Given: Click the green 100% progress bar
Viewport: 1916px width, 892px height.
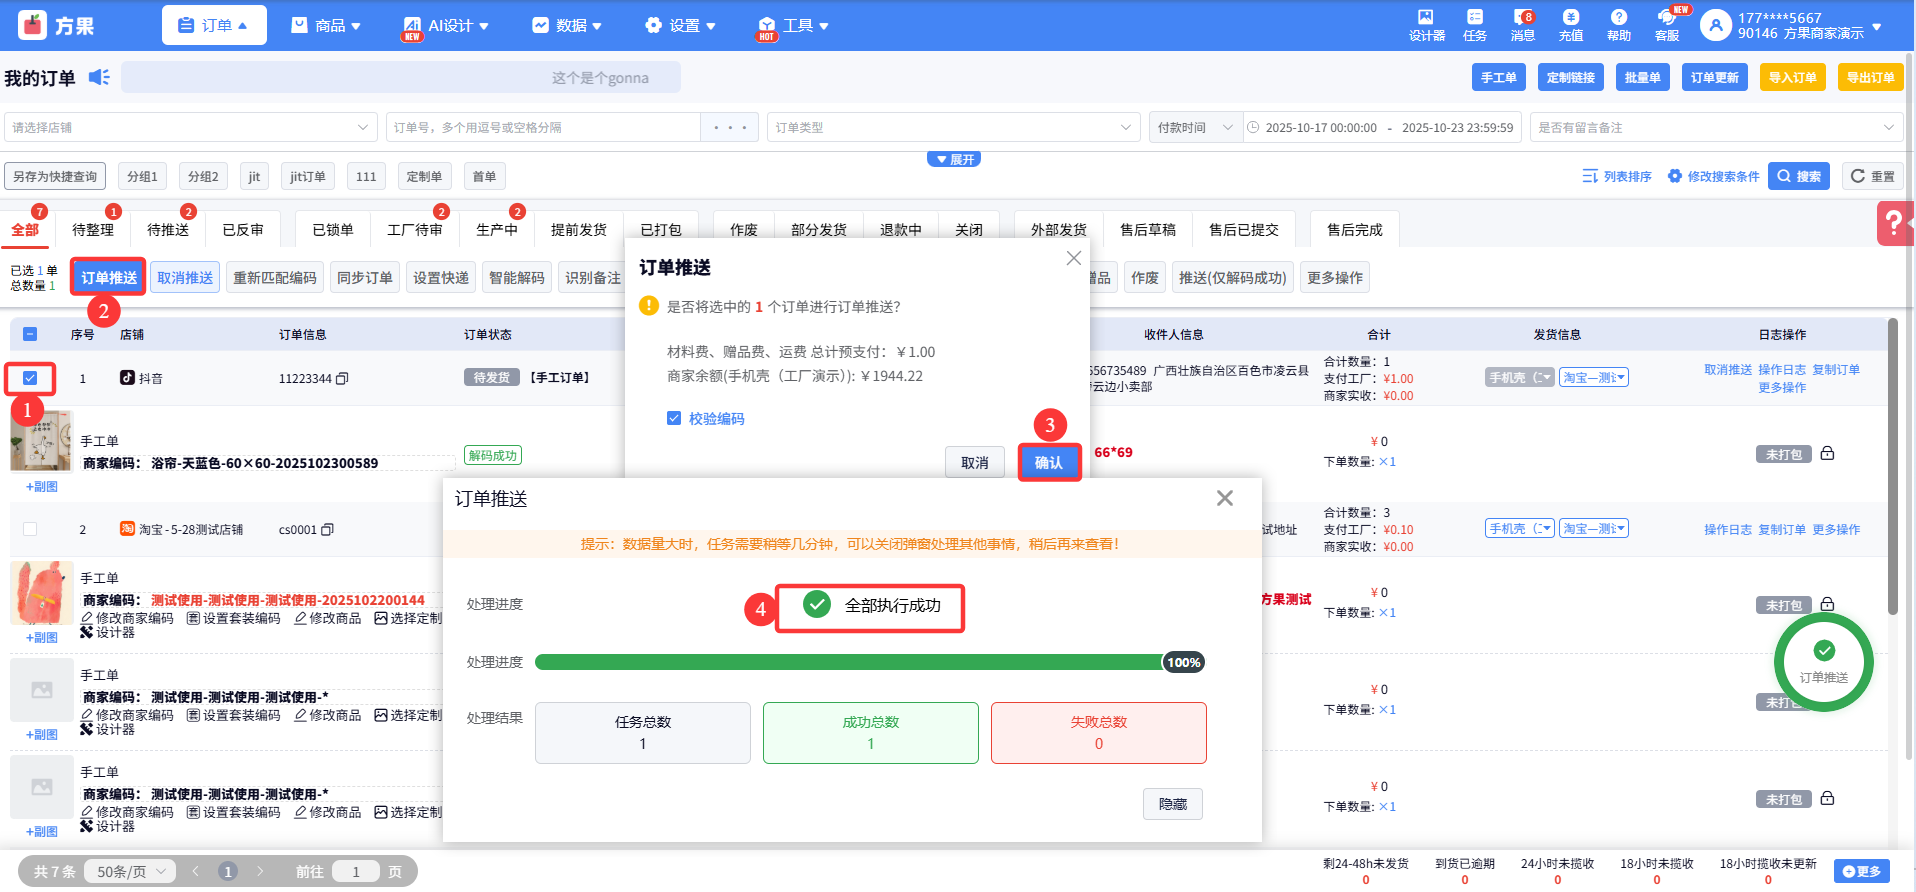Looking at the screenshot, I should tap(850, 662).
